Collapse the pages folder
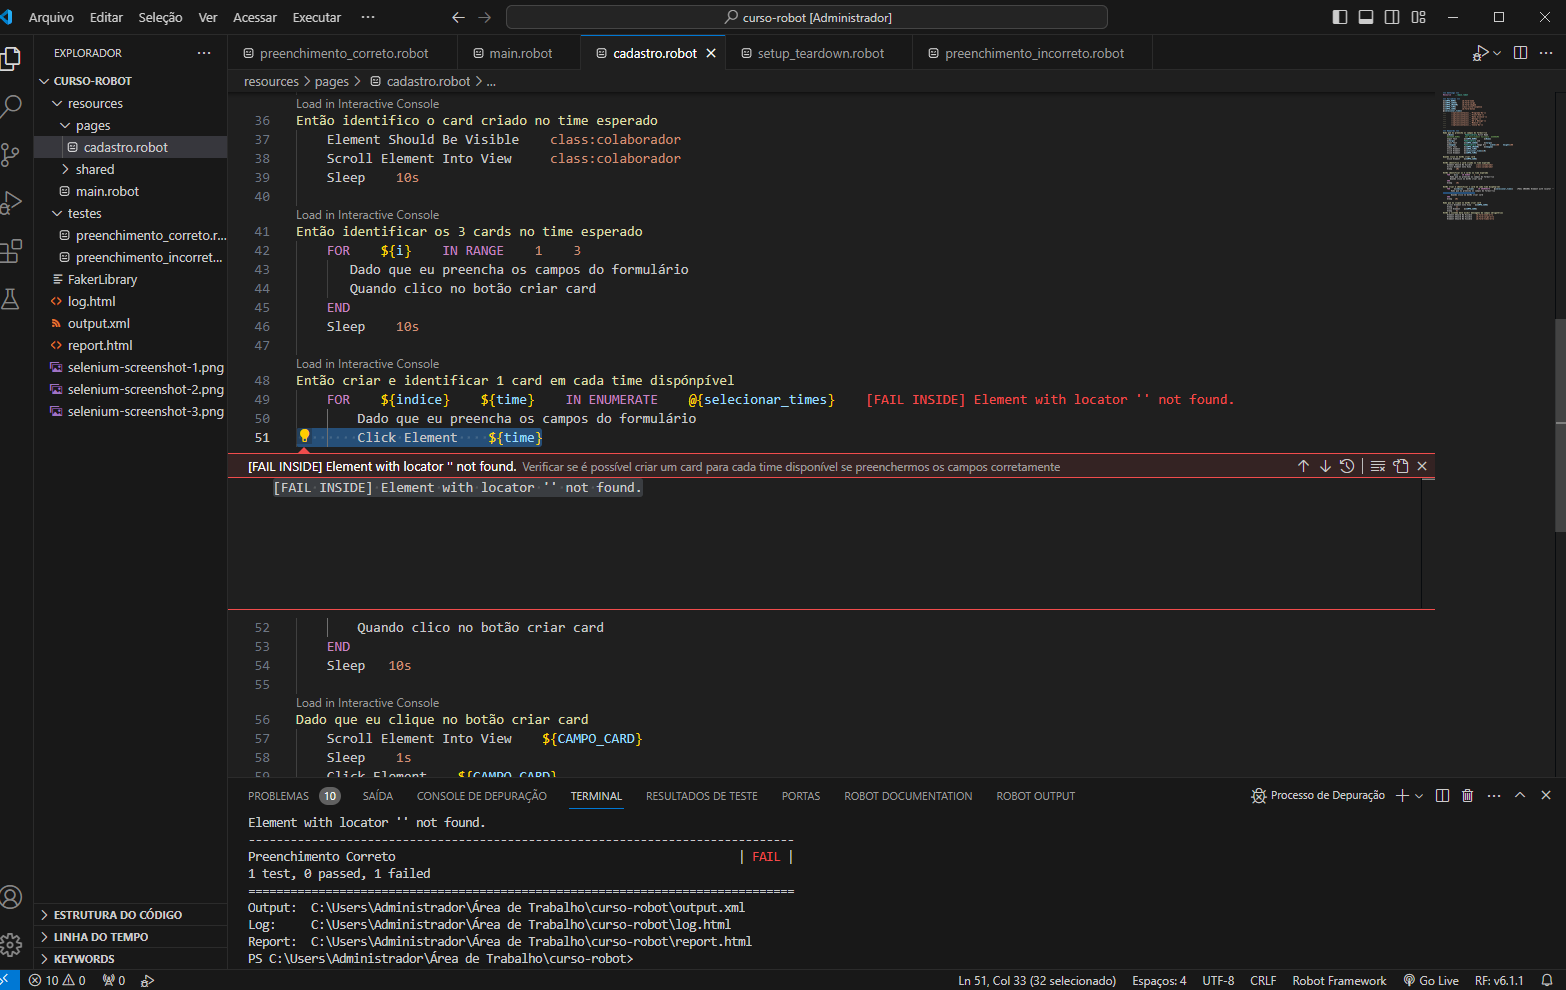Image resolution: width=1566 pixels, height=990 pixels. coord(130,125)
